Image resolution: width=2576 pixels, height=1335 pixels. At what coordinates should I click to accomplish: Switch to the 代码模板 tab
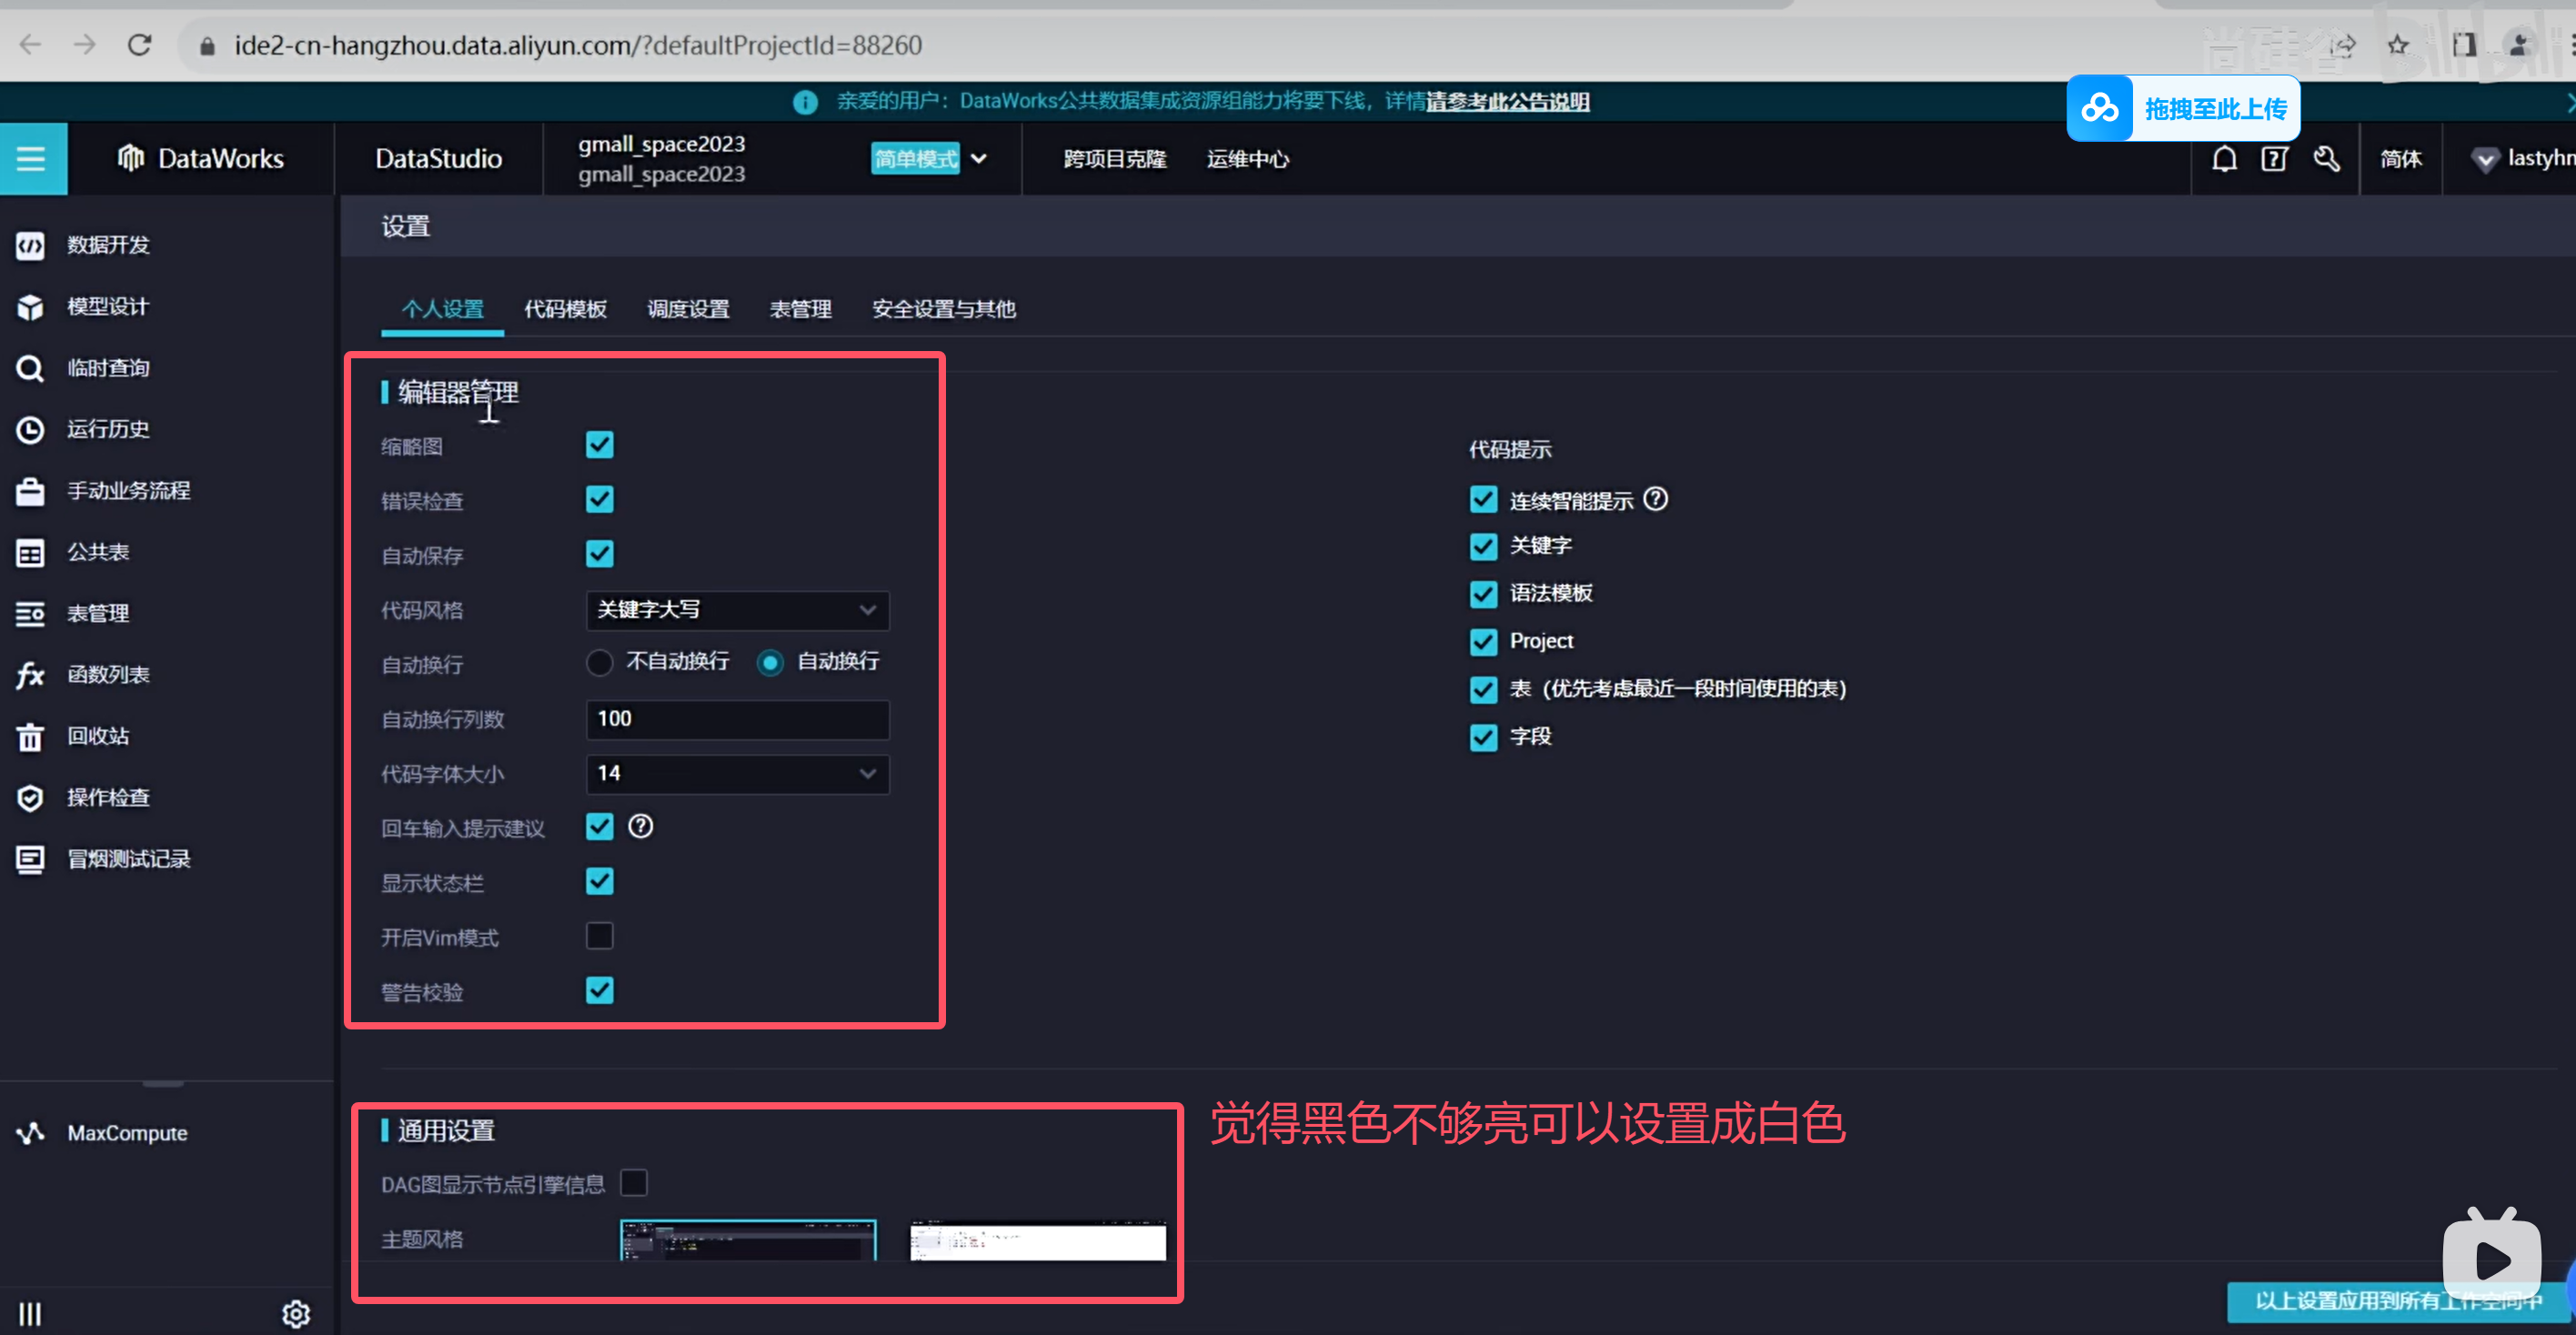tap(565, 309)
